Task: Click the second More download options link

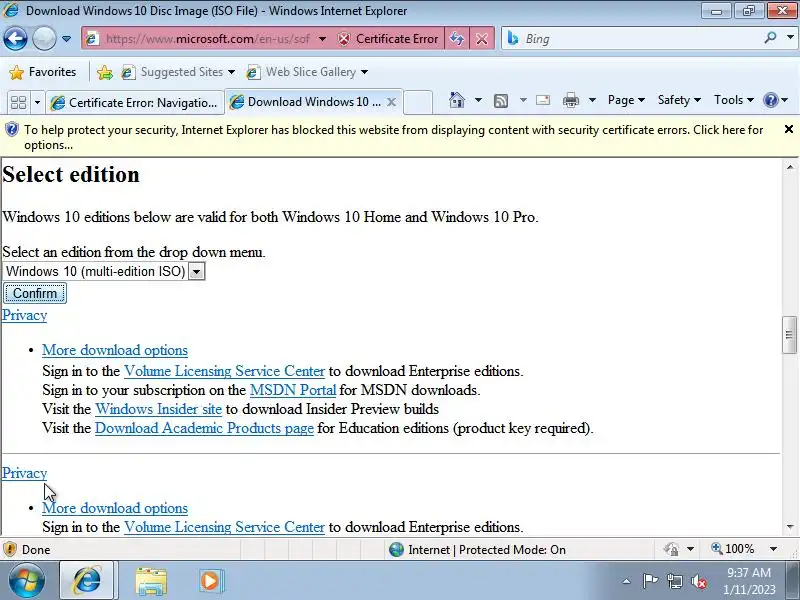Action: 115,508
